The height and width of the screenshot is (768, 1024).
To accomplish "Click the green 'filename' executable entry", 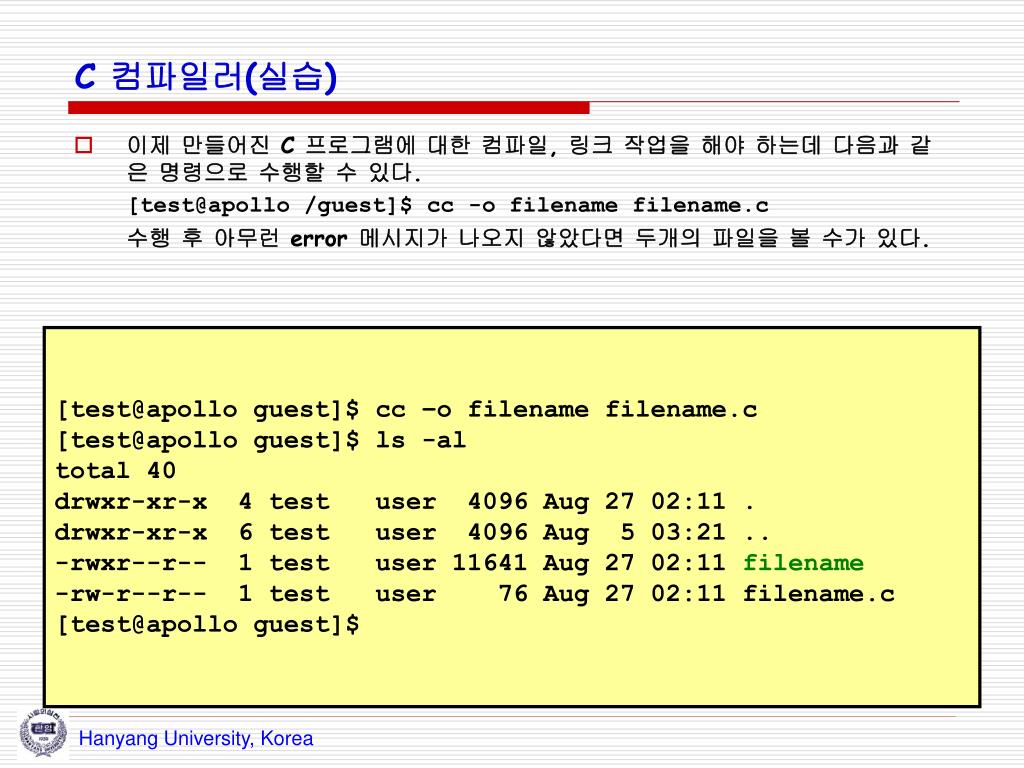I will pyautogui.click(x=803, y=563).
